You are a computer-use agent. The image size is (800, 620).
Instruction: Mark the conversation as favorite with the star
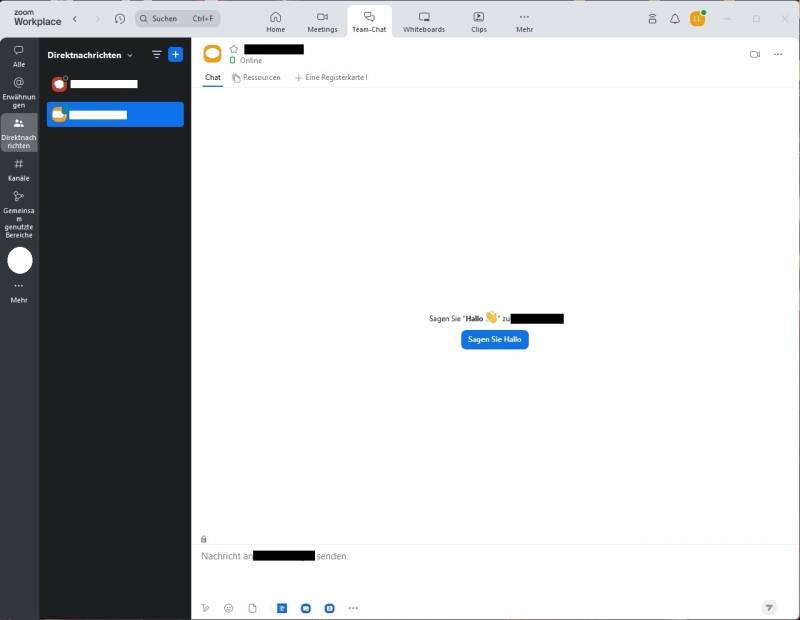231,48
